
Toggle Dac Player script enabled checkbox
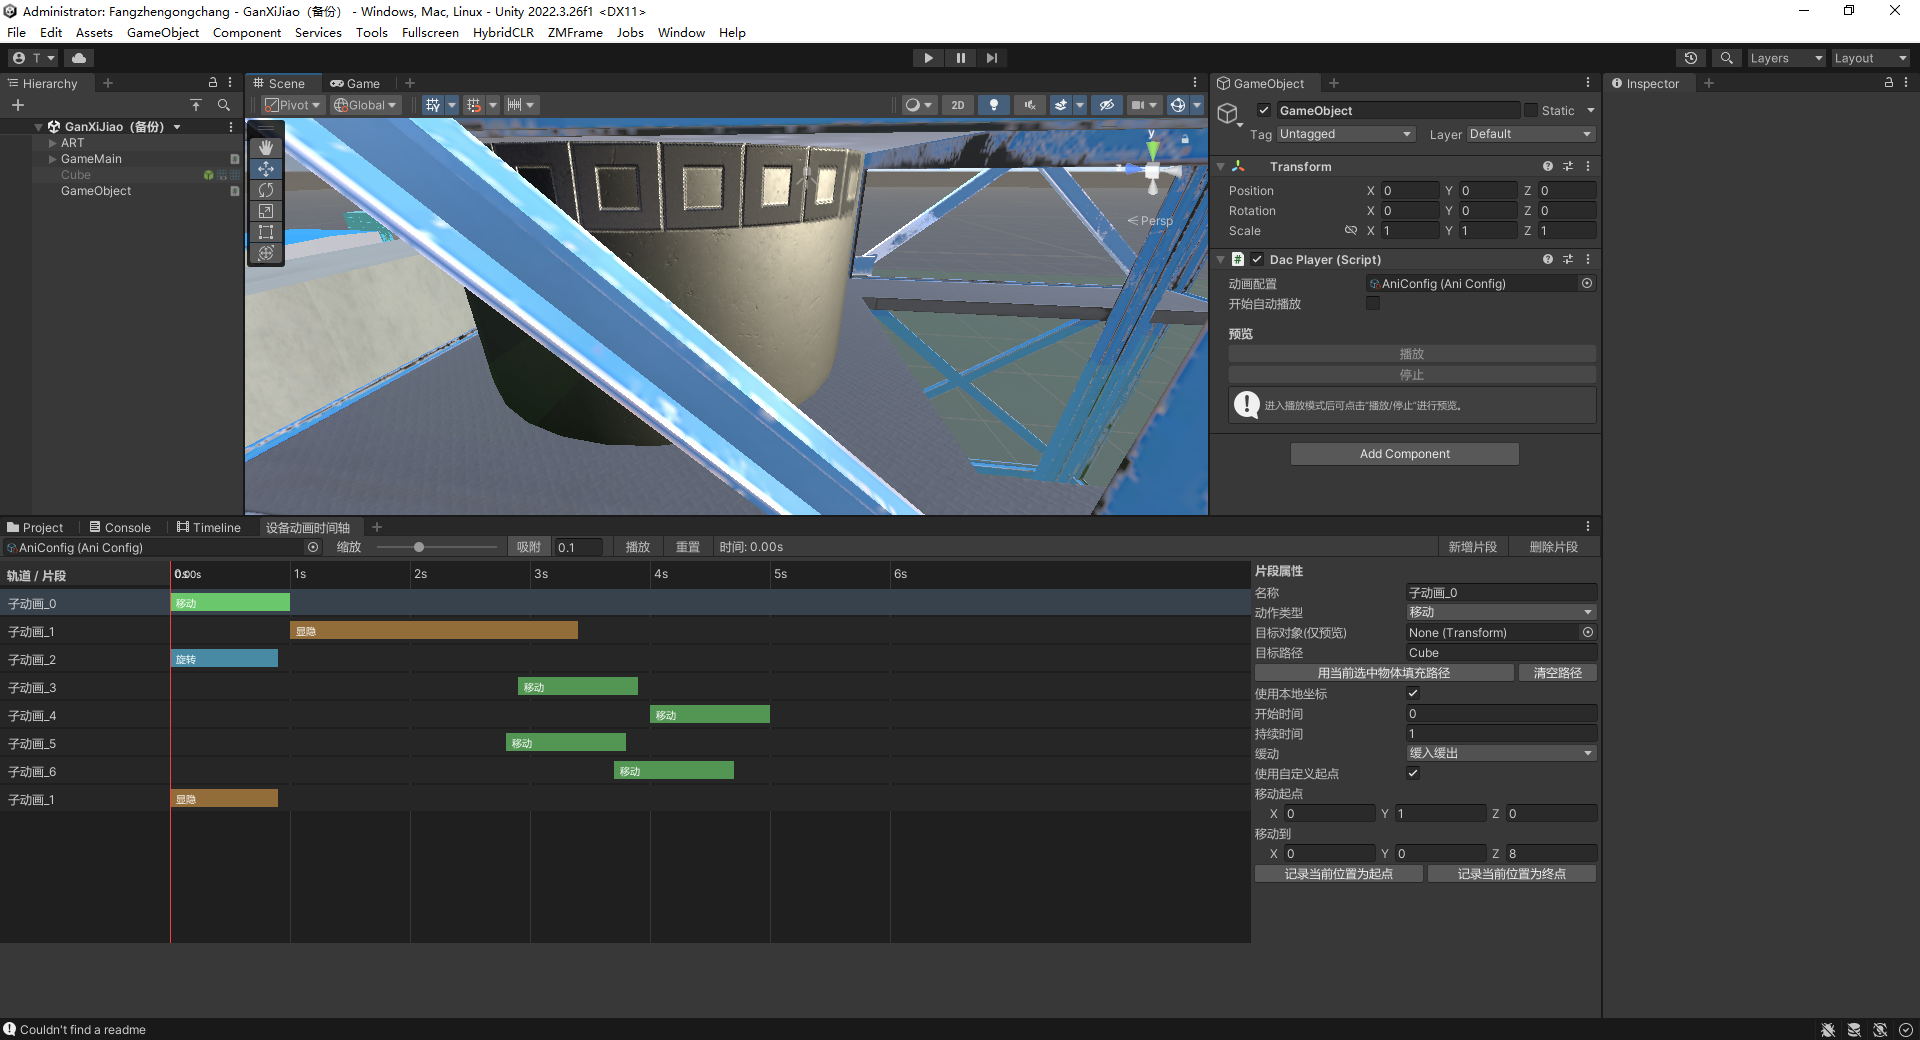(x=1257, y=259)
